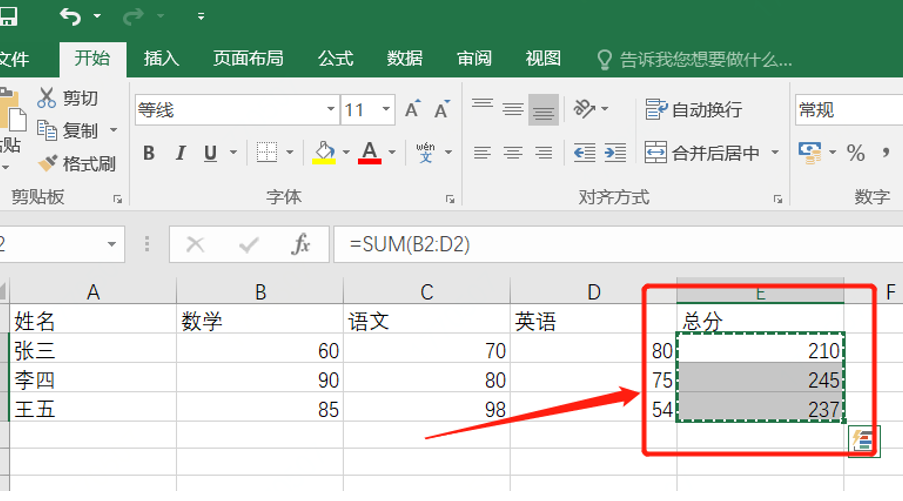
Task: Click the number format box (常规)
Action: [x=849, y=109]
